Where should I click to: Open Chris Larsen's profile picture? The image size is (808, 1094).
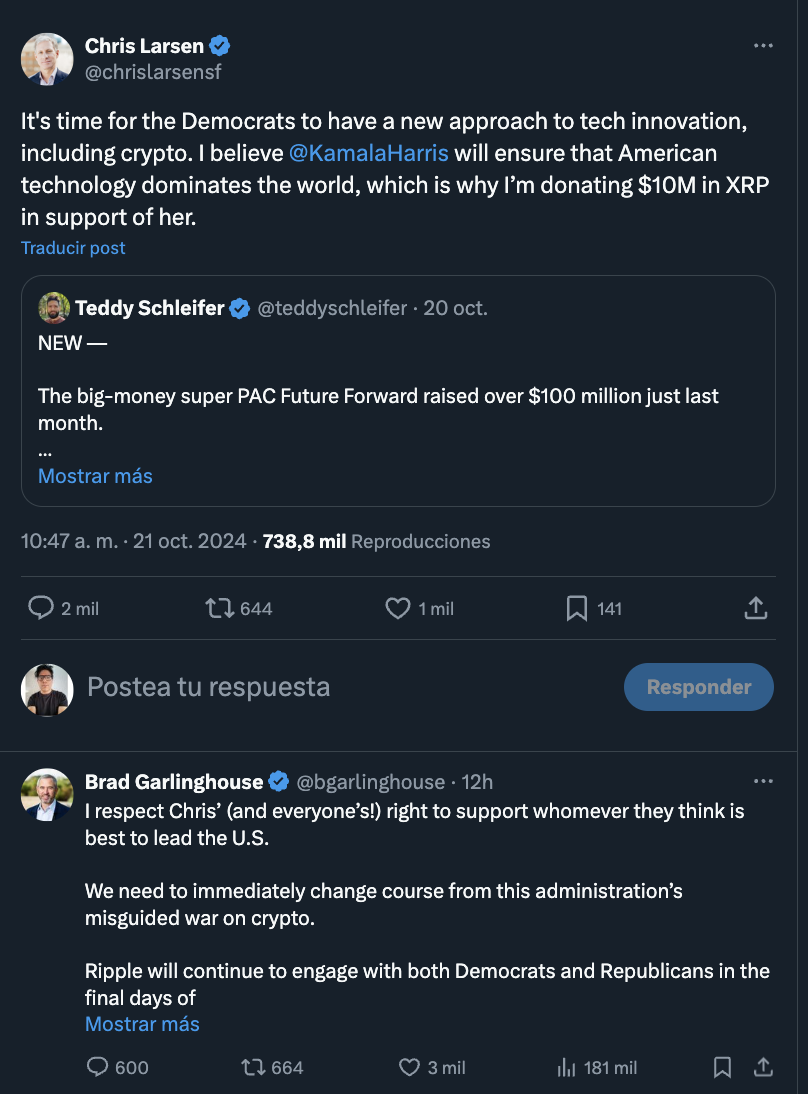[x=47, y=59]
